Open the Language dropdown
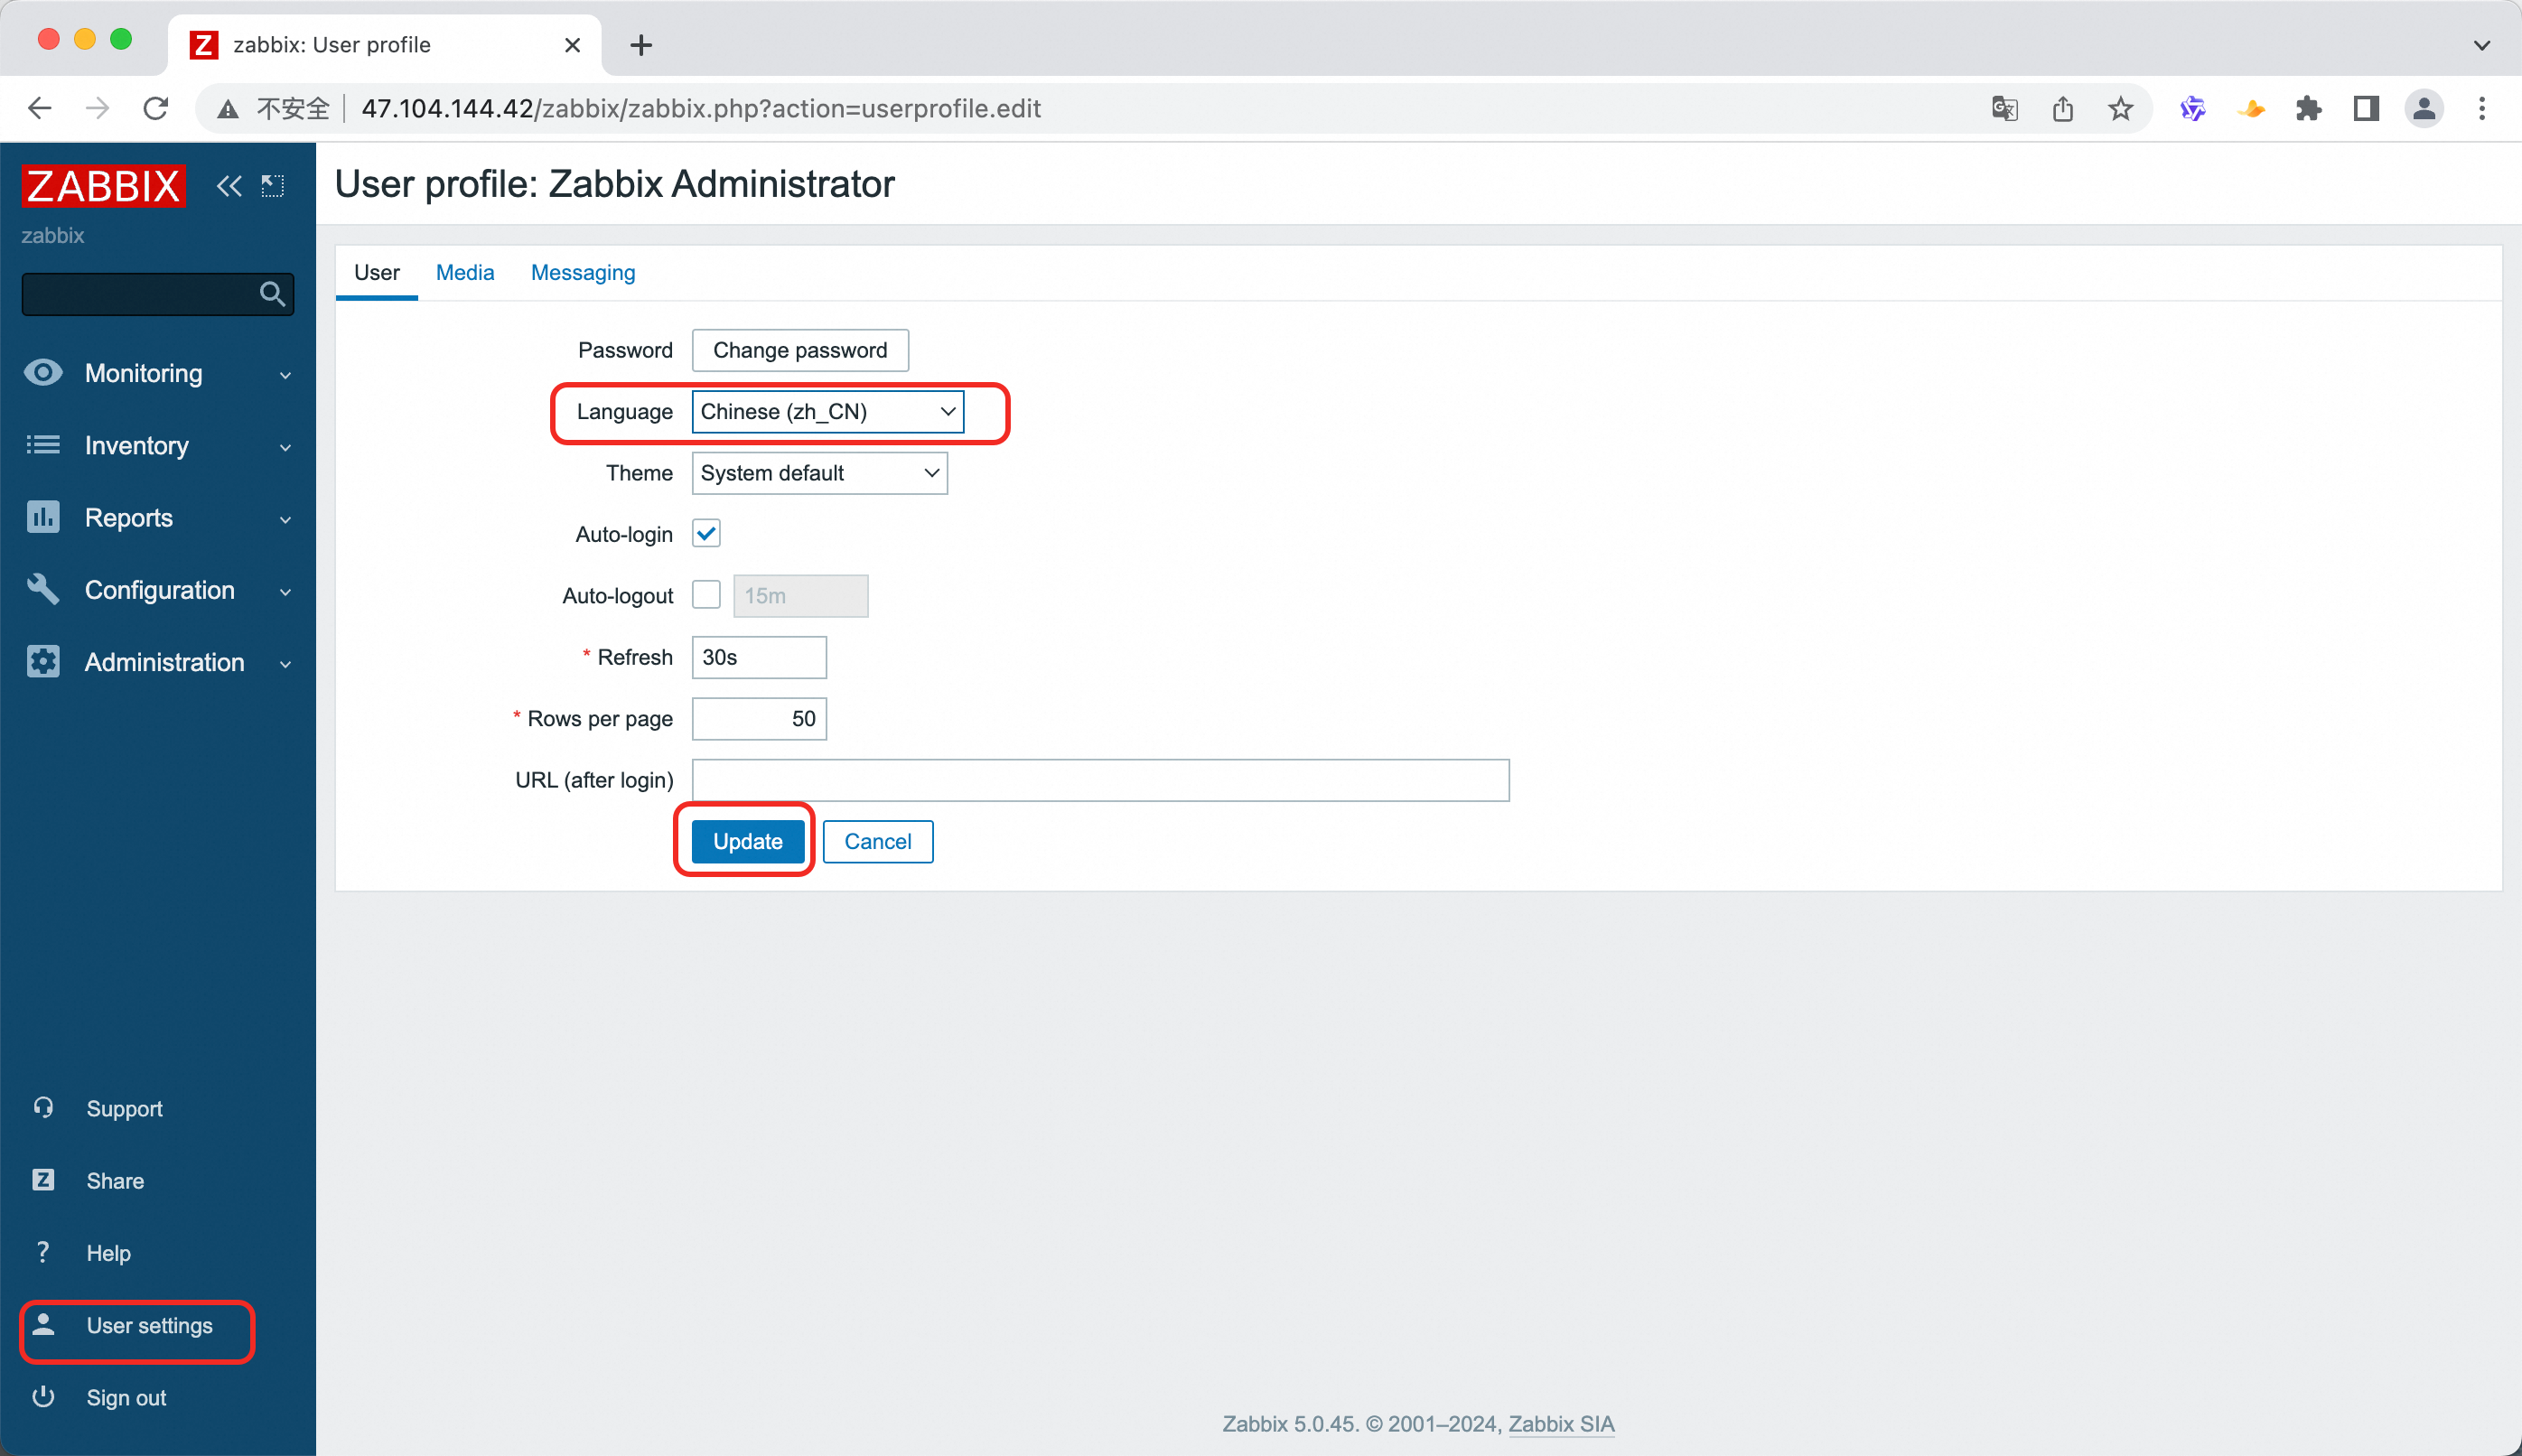Image resolution: width=2522 pixels, height=1456 pixels. [827, 412]
